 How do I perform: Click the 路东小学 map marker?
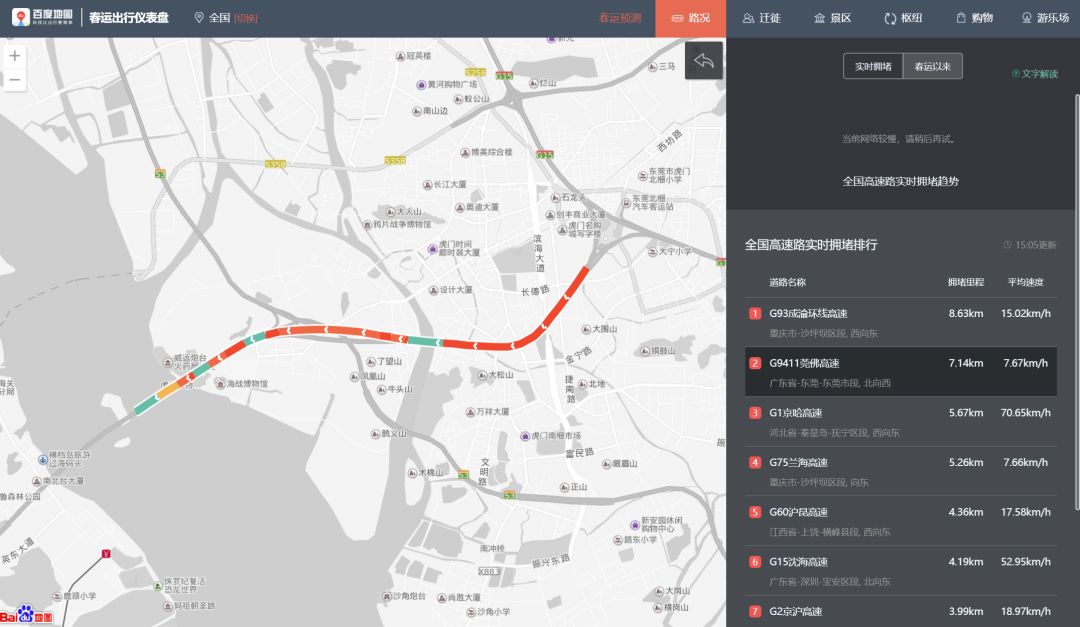pyautogui.click(x=618, y=539)
